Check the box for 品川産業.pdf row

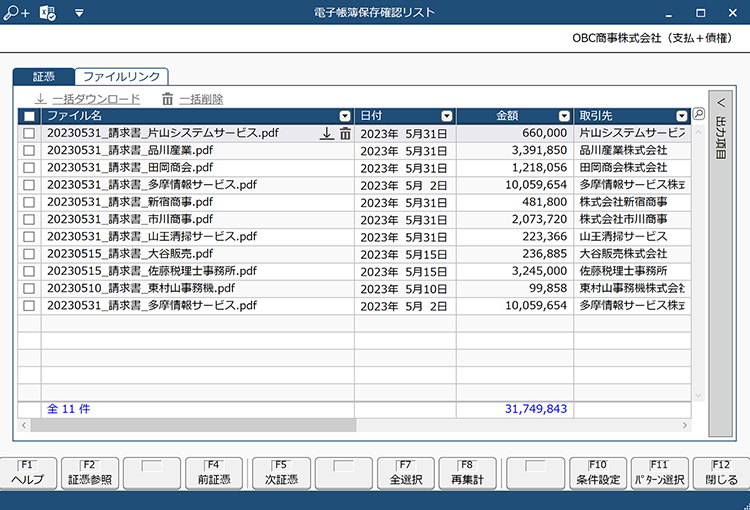(x=29, y=151)
